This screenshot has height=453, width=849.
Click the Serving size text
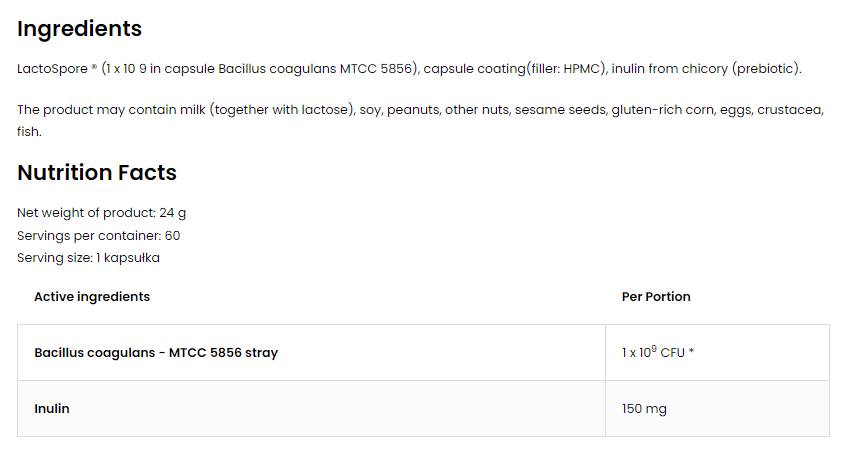point(88,258)
